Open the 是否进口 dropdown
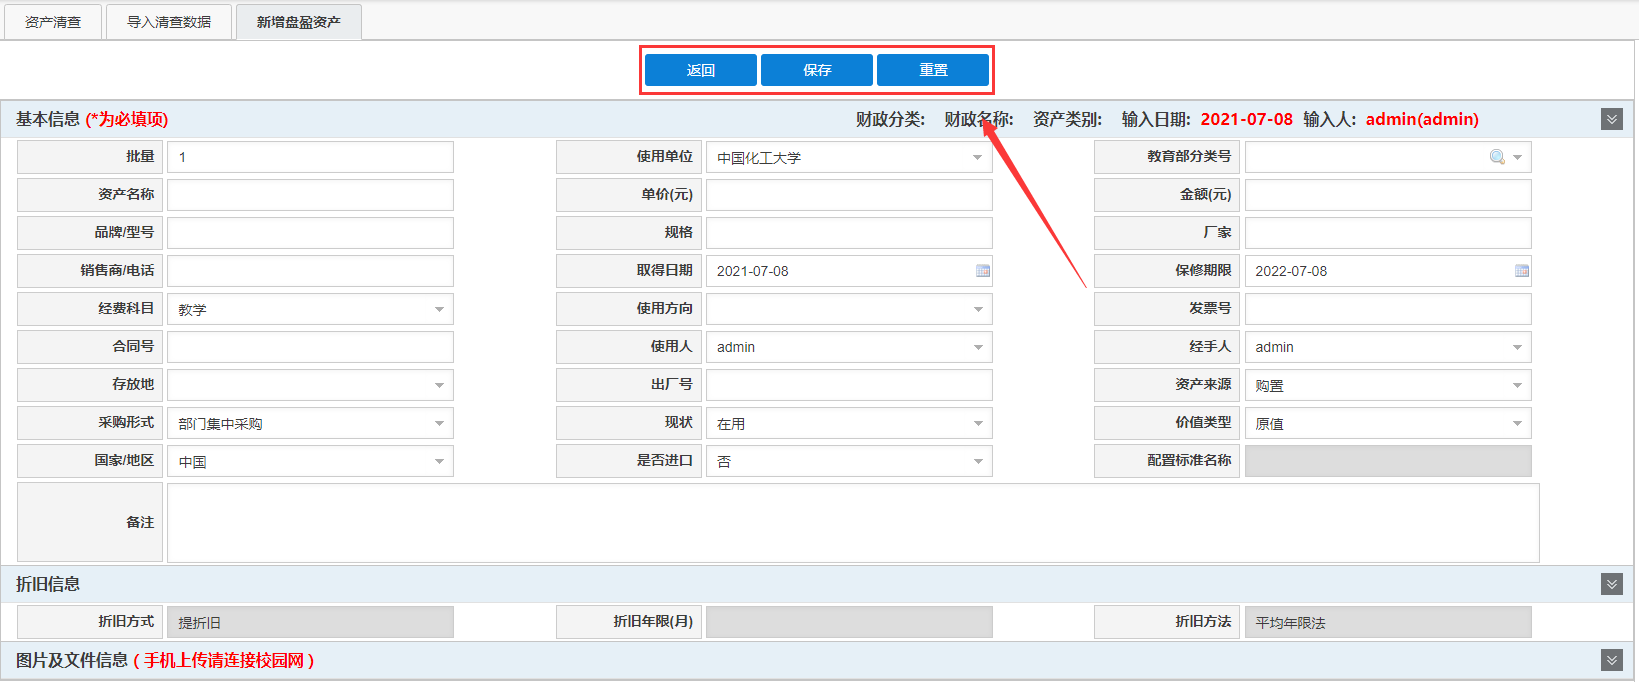This screenshot has height=682, width=1639. coord(977,461)
